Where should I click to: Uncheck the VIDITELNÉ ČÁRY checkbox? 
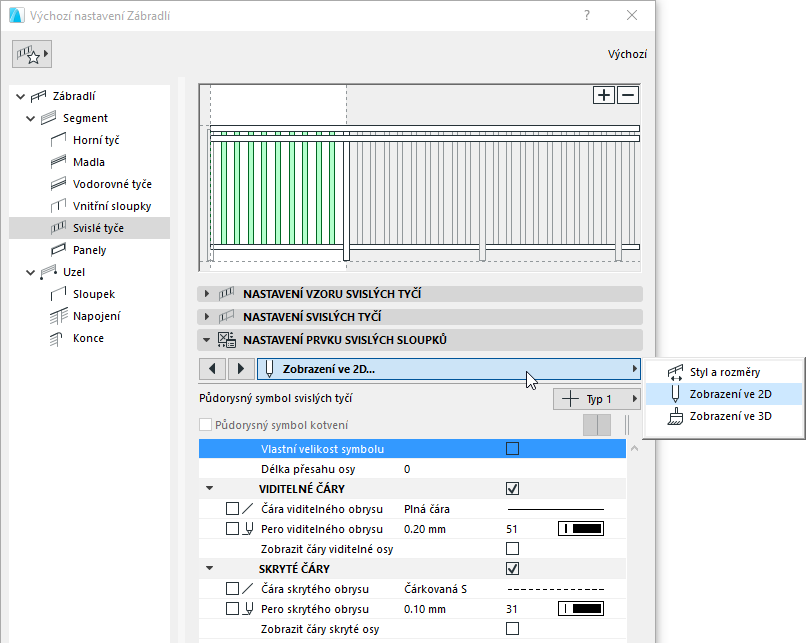coord(513,488)
